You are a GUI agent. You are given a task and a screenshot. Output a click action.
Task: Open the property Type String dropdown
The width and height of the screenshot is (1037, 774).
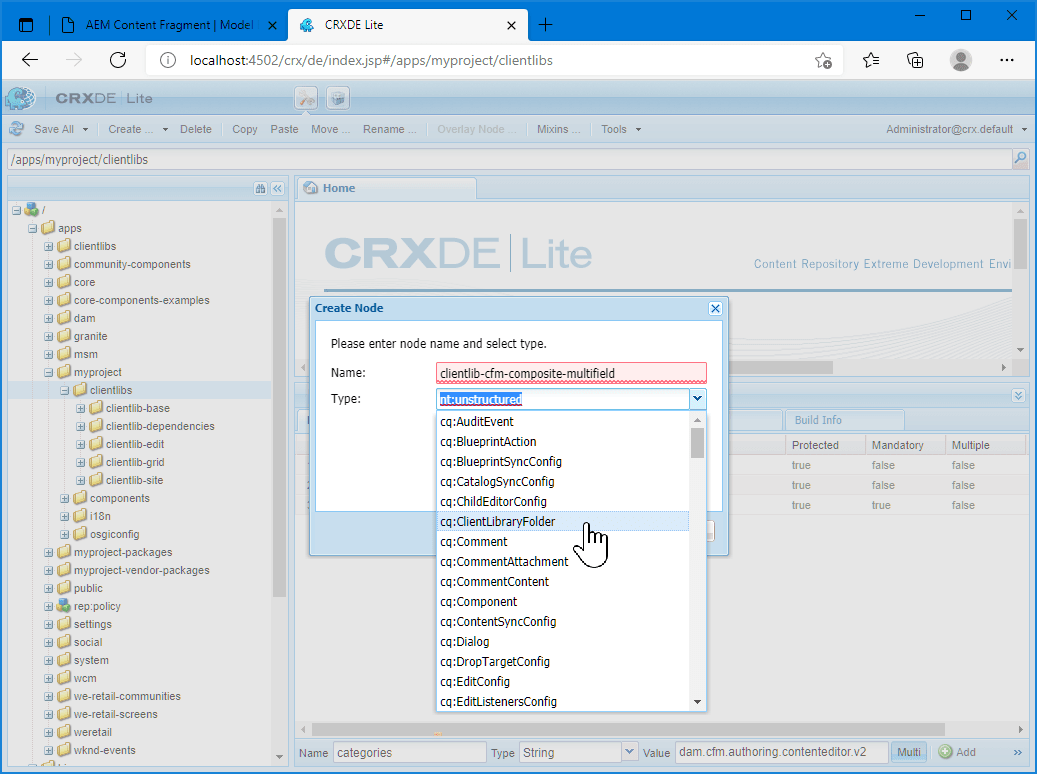[x=630, y=752]
